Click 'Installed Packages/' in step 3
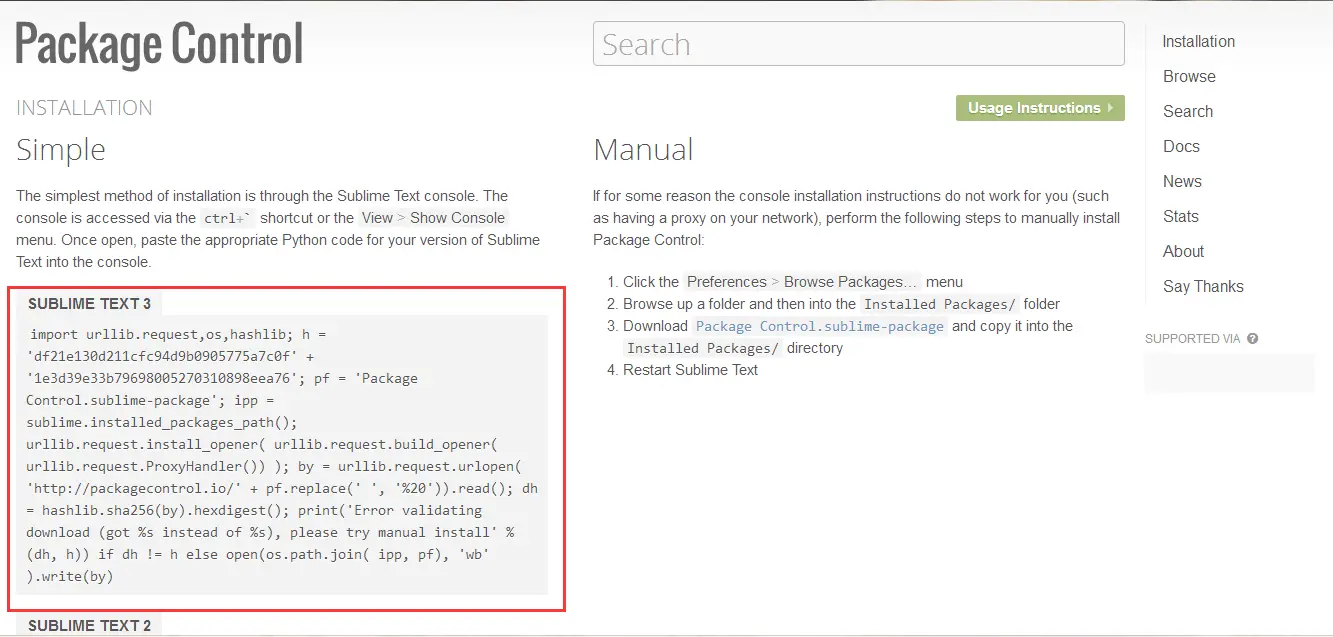Viewport: 1333px width, 637px height. 703,348
